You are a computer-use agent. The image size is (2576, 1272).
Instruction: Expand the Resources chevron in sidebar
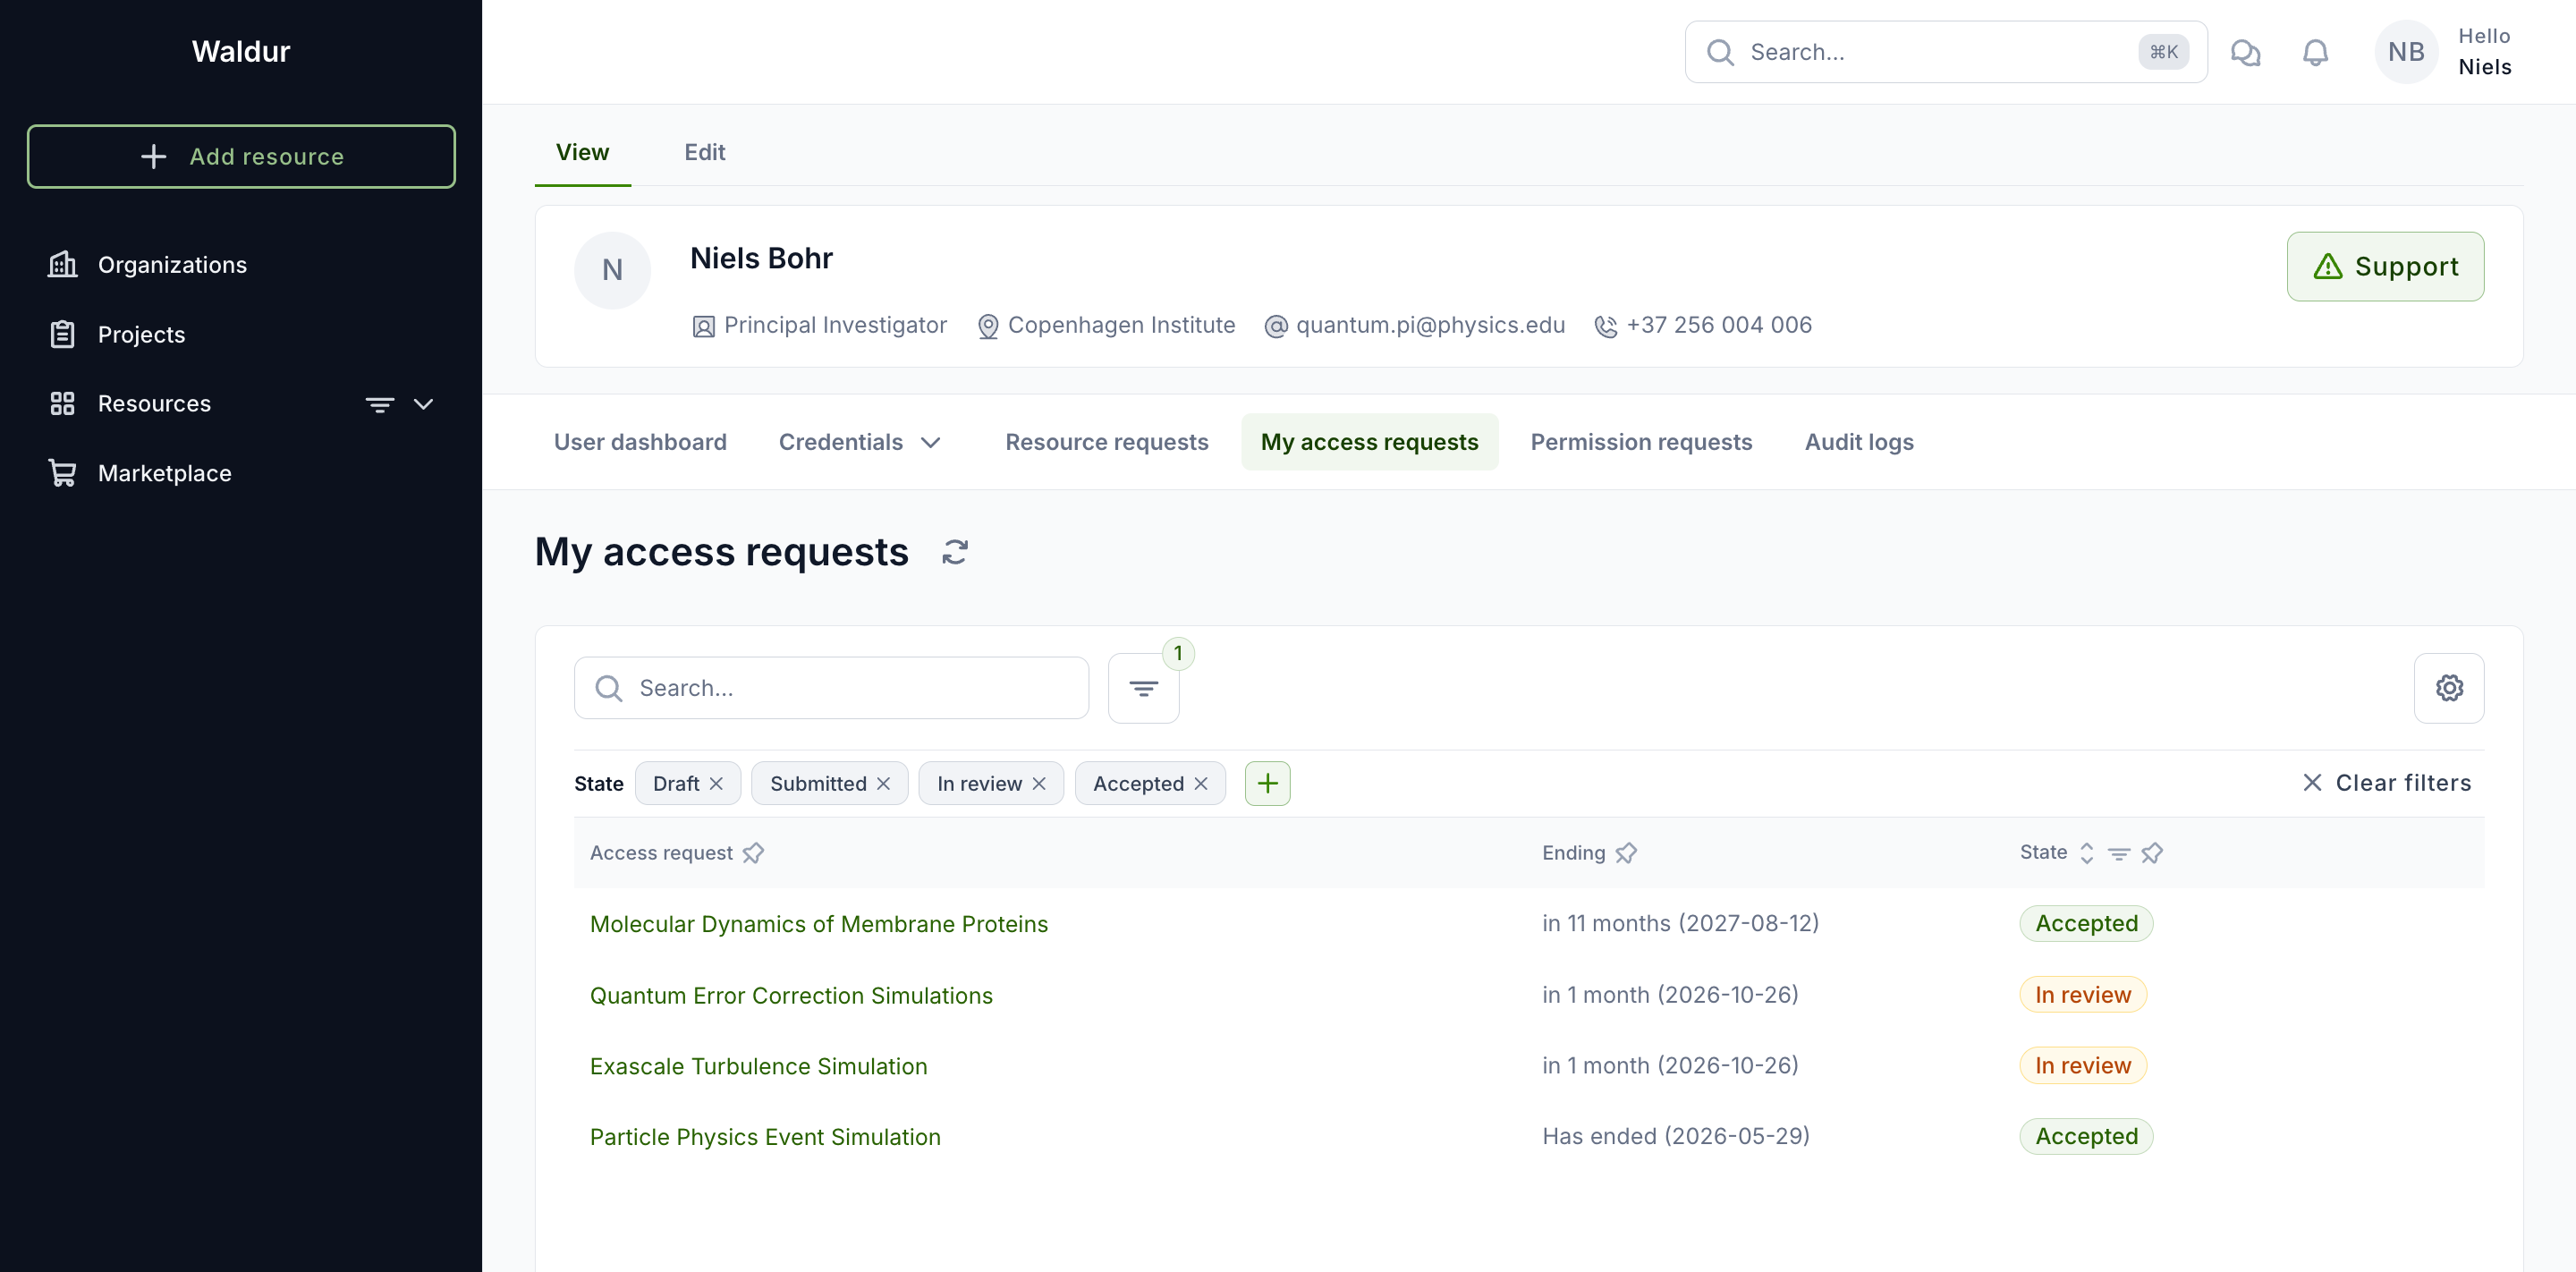[x=423, y=404]
